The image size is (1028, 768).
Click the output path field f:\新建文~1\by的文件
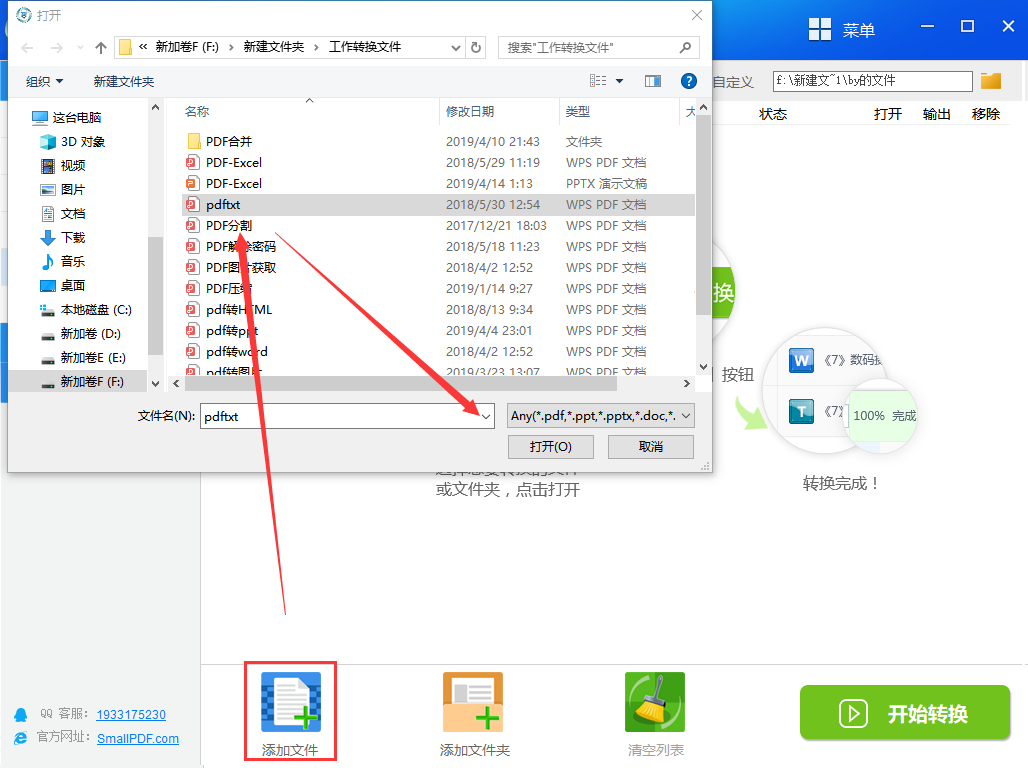(x=872, y=81)
